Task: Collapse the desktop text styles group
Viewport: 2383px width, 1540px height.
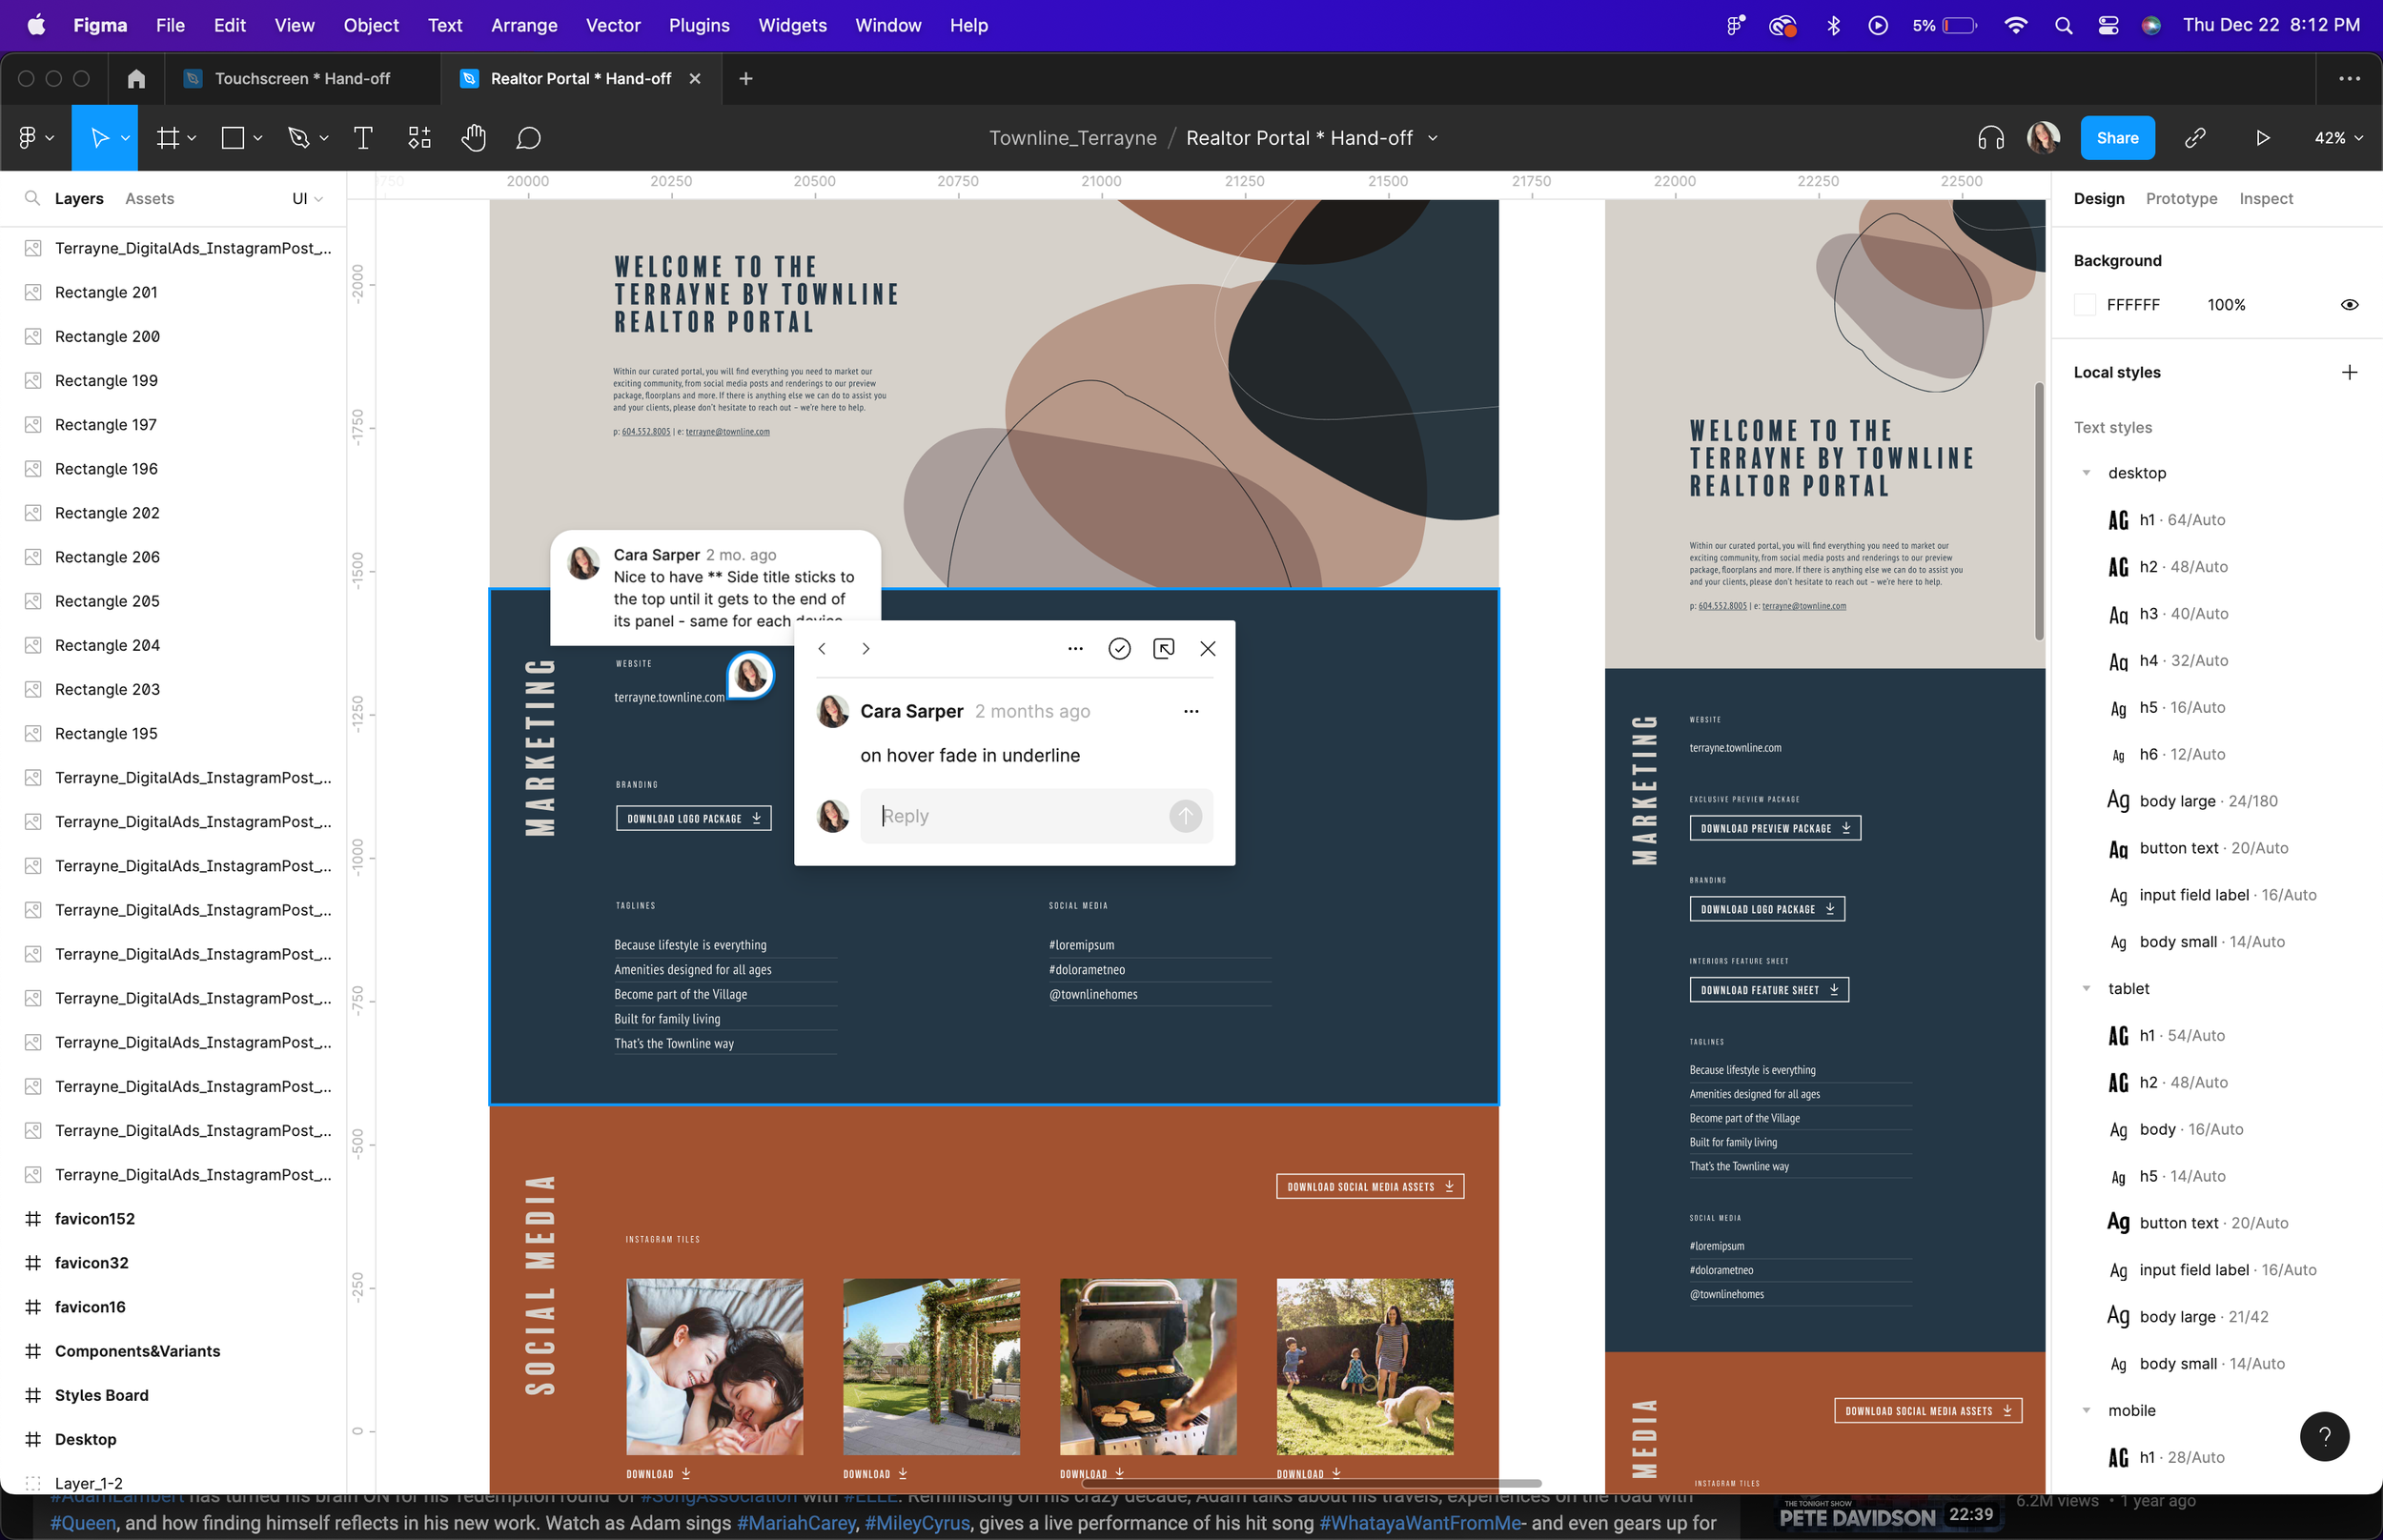Action: pyautogui.click(x=2086, y=473)
